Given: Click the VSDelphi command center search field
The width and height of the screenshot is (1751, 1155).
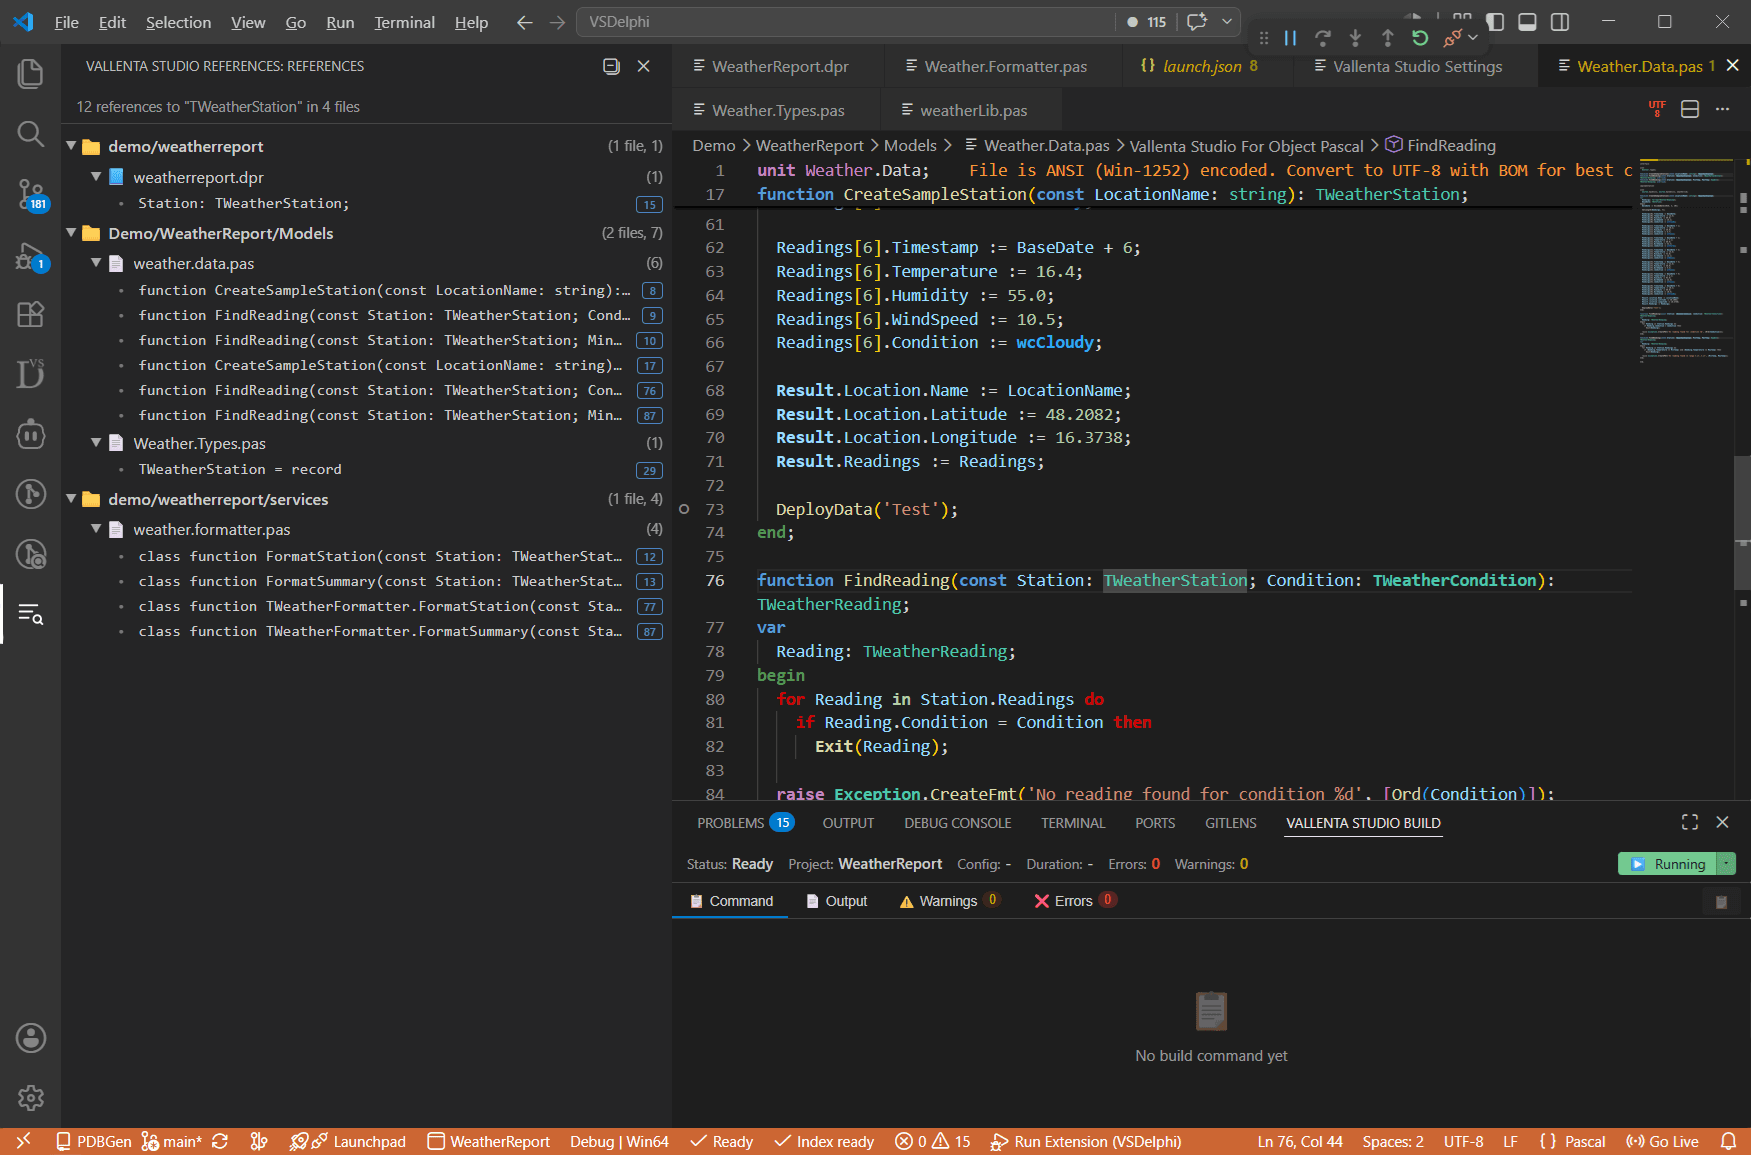Looking at the screenshot, I should click(x=845, y=22).
